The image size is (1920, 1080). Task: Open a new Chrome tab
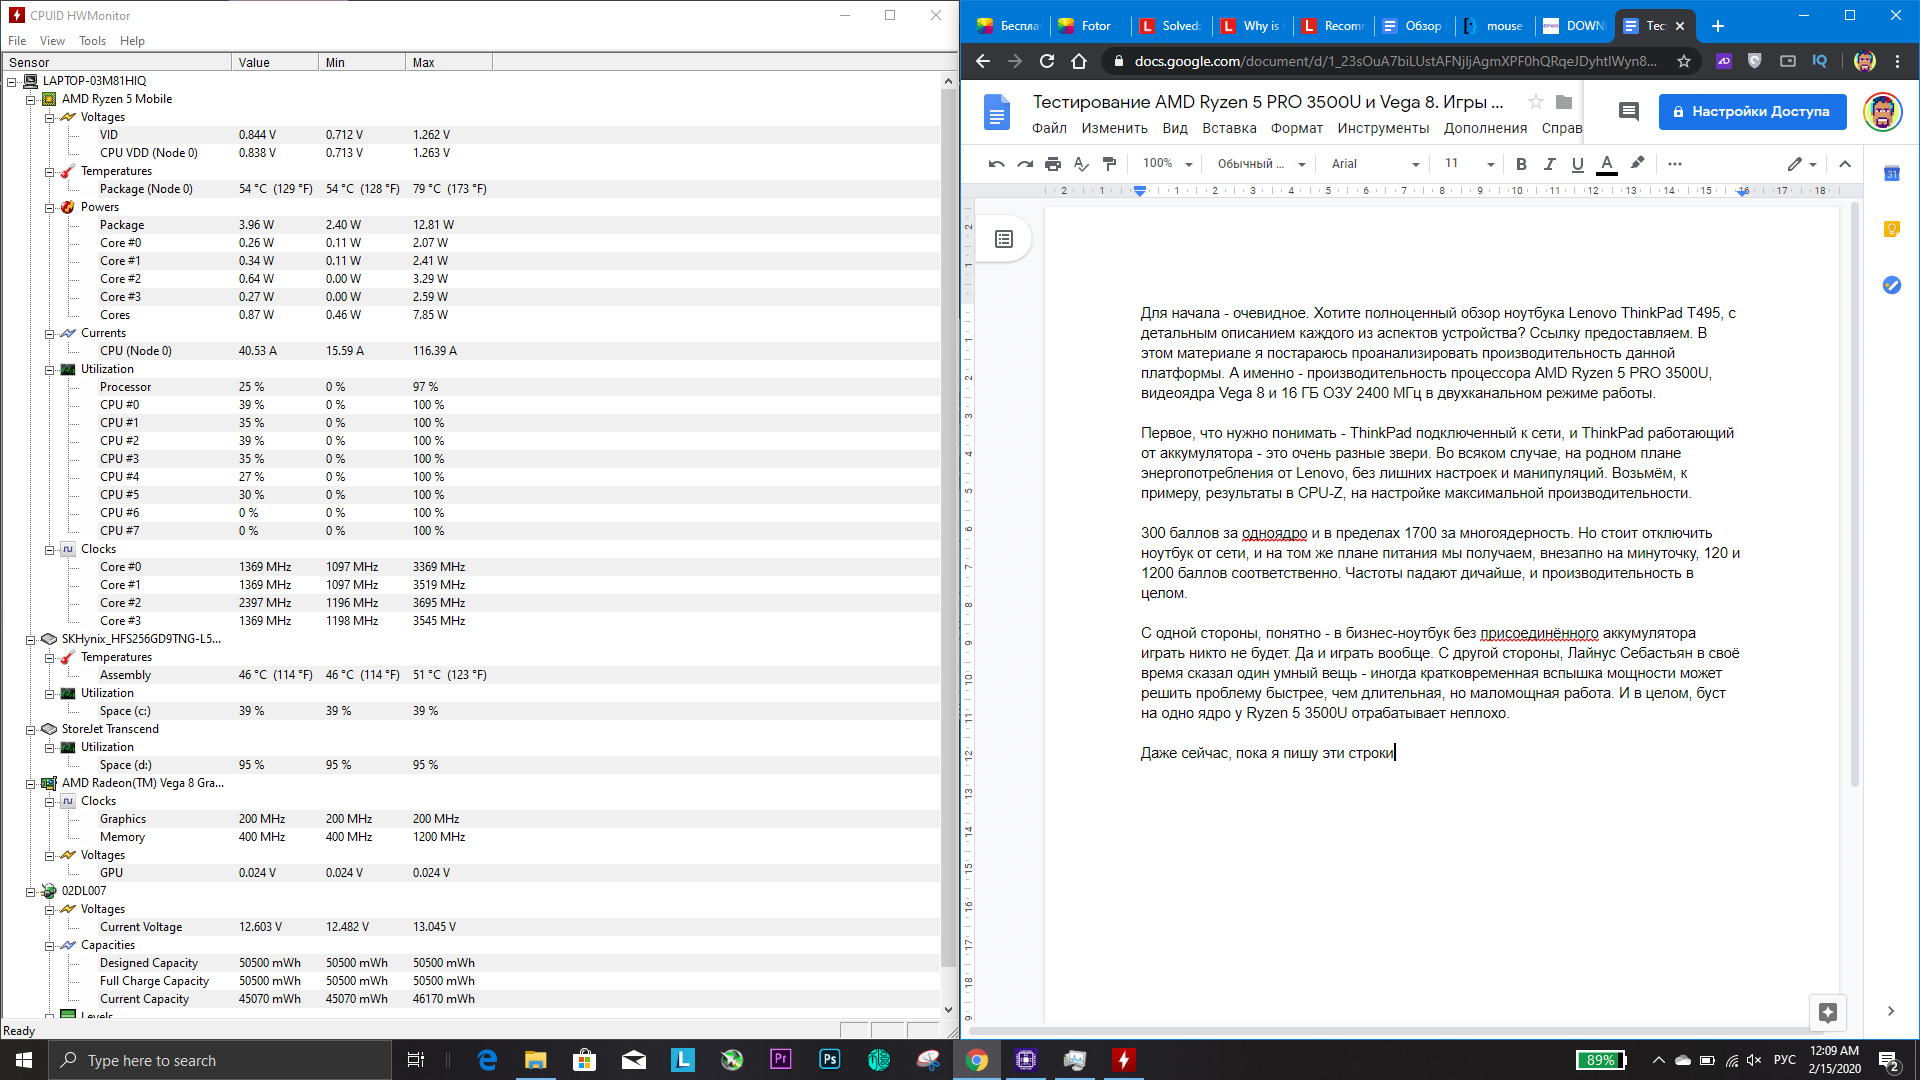tap(1718, 26)
